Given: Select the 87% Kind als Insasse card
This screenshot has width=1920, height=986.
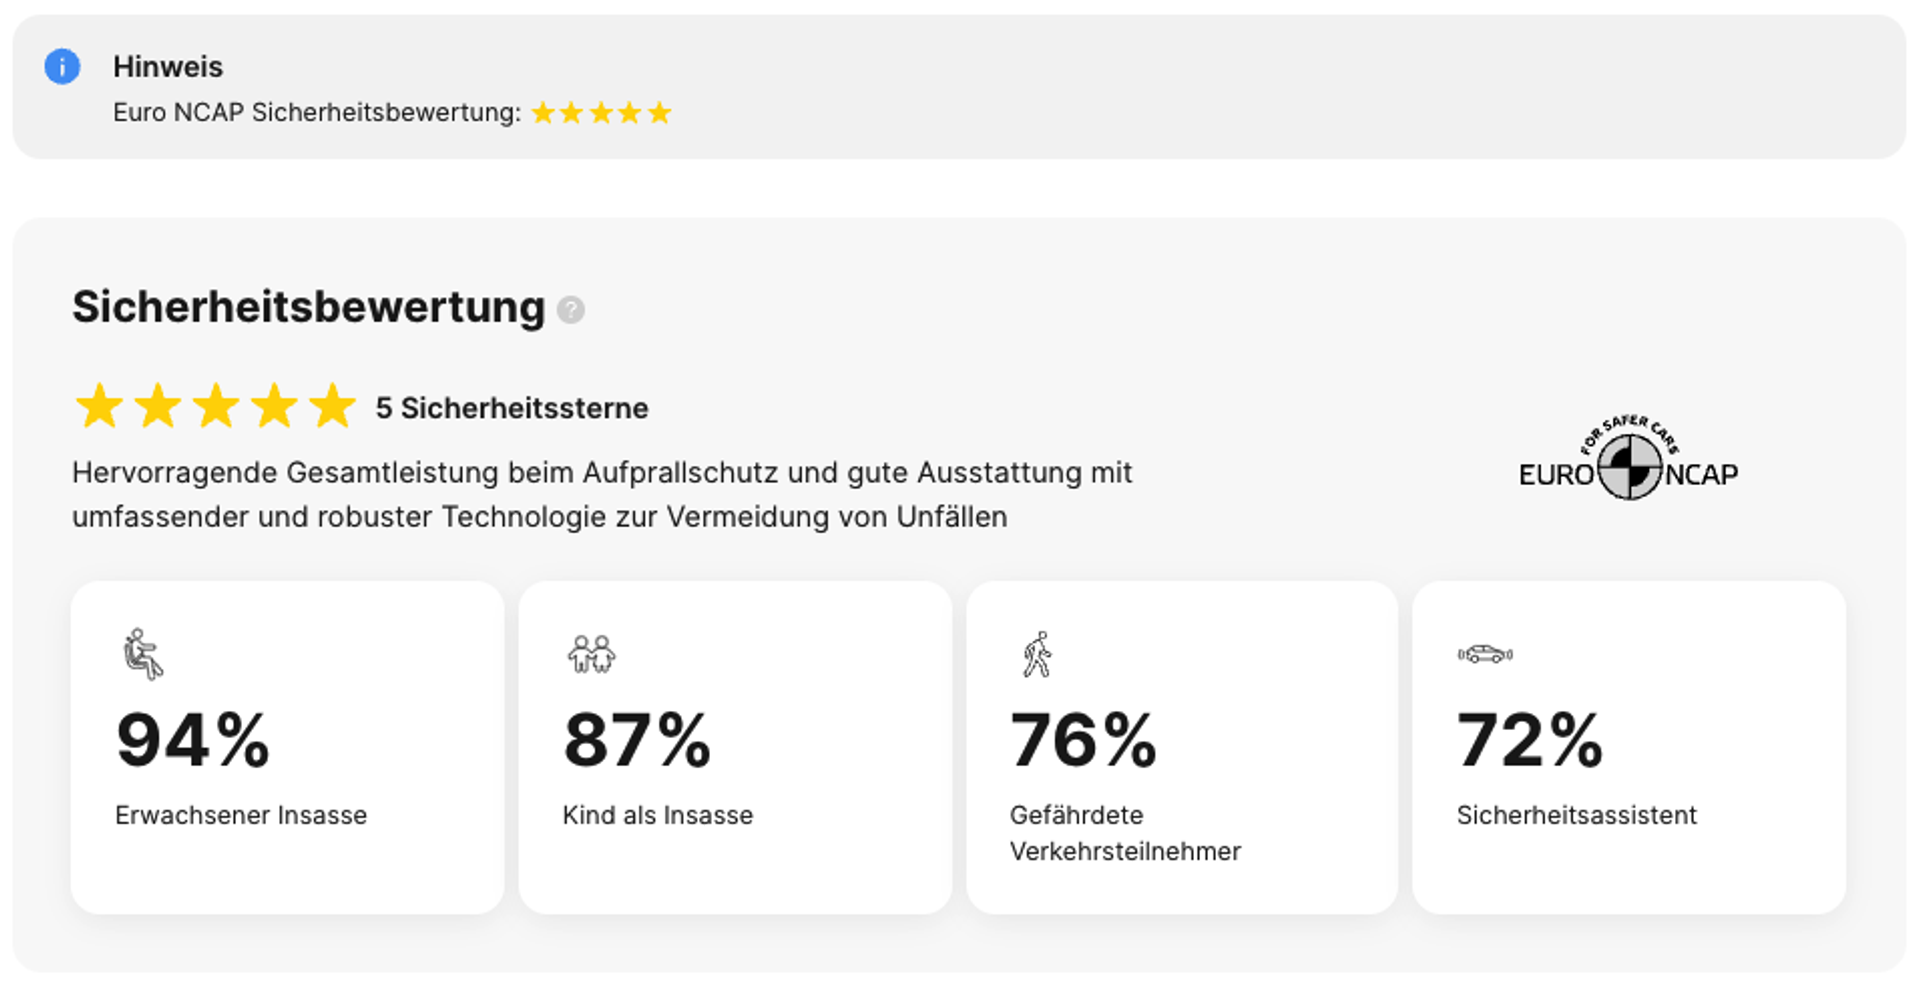Looking at the screenshot, I should 735,747.
